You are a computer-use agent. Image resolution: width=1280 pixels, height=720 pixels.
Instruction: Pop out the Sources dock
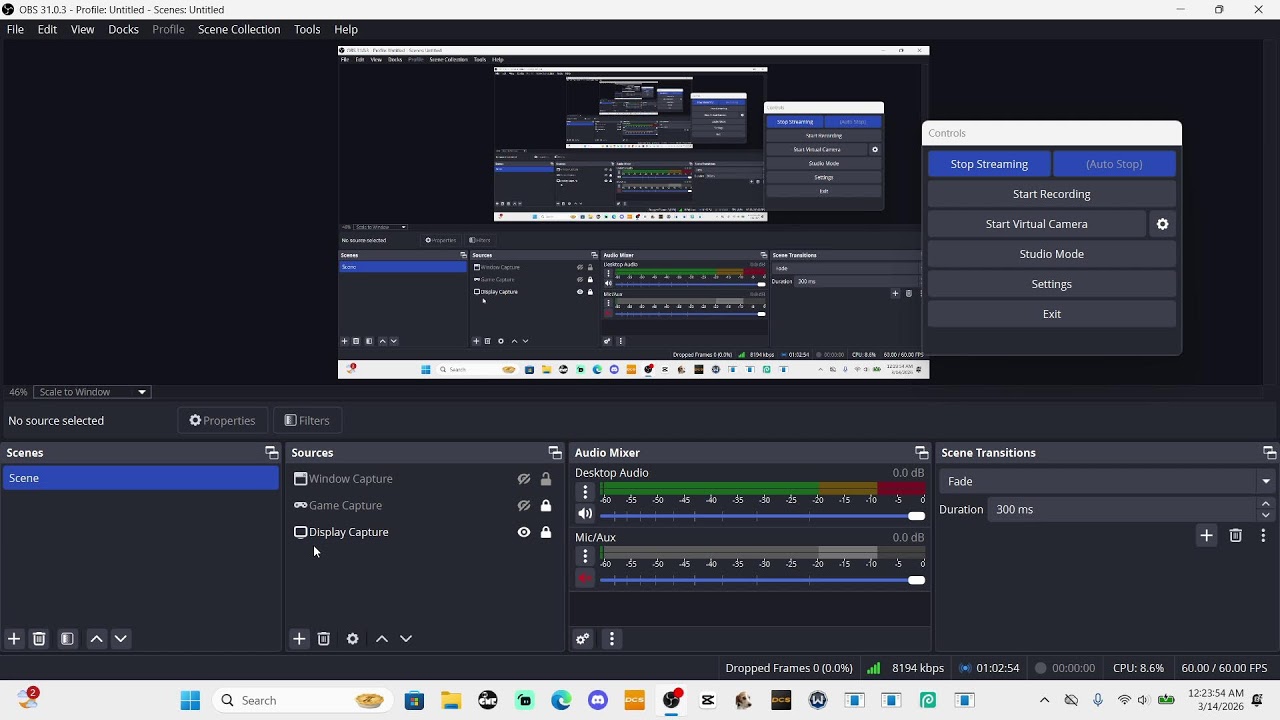555,453
